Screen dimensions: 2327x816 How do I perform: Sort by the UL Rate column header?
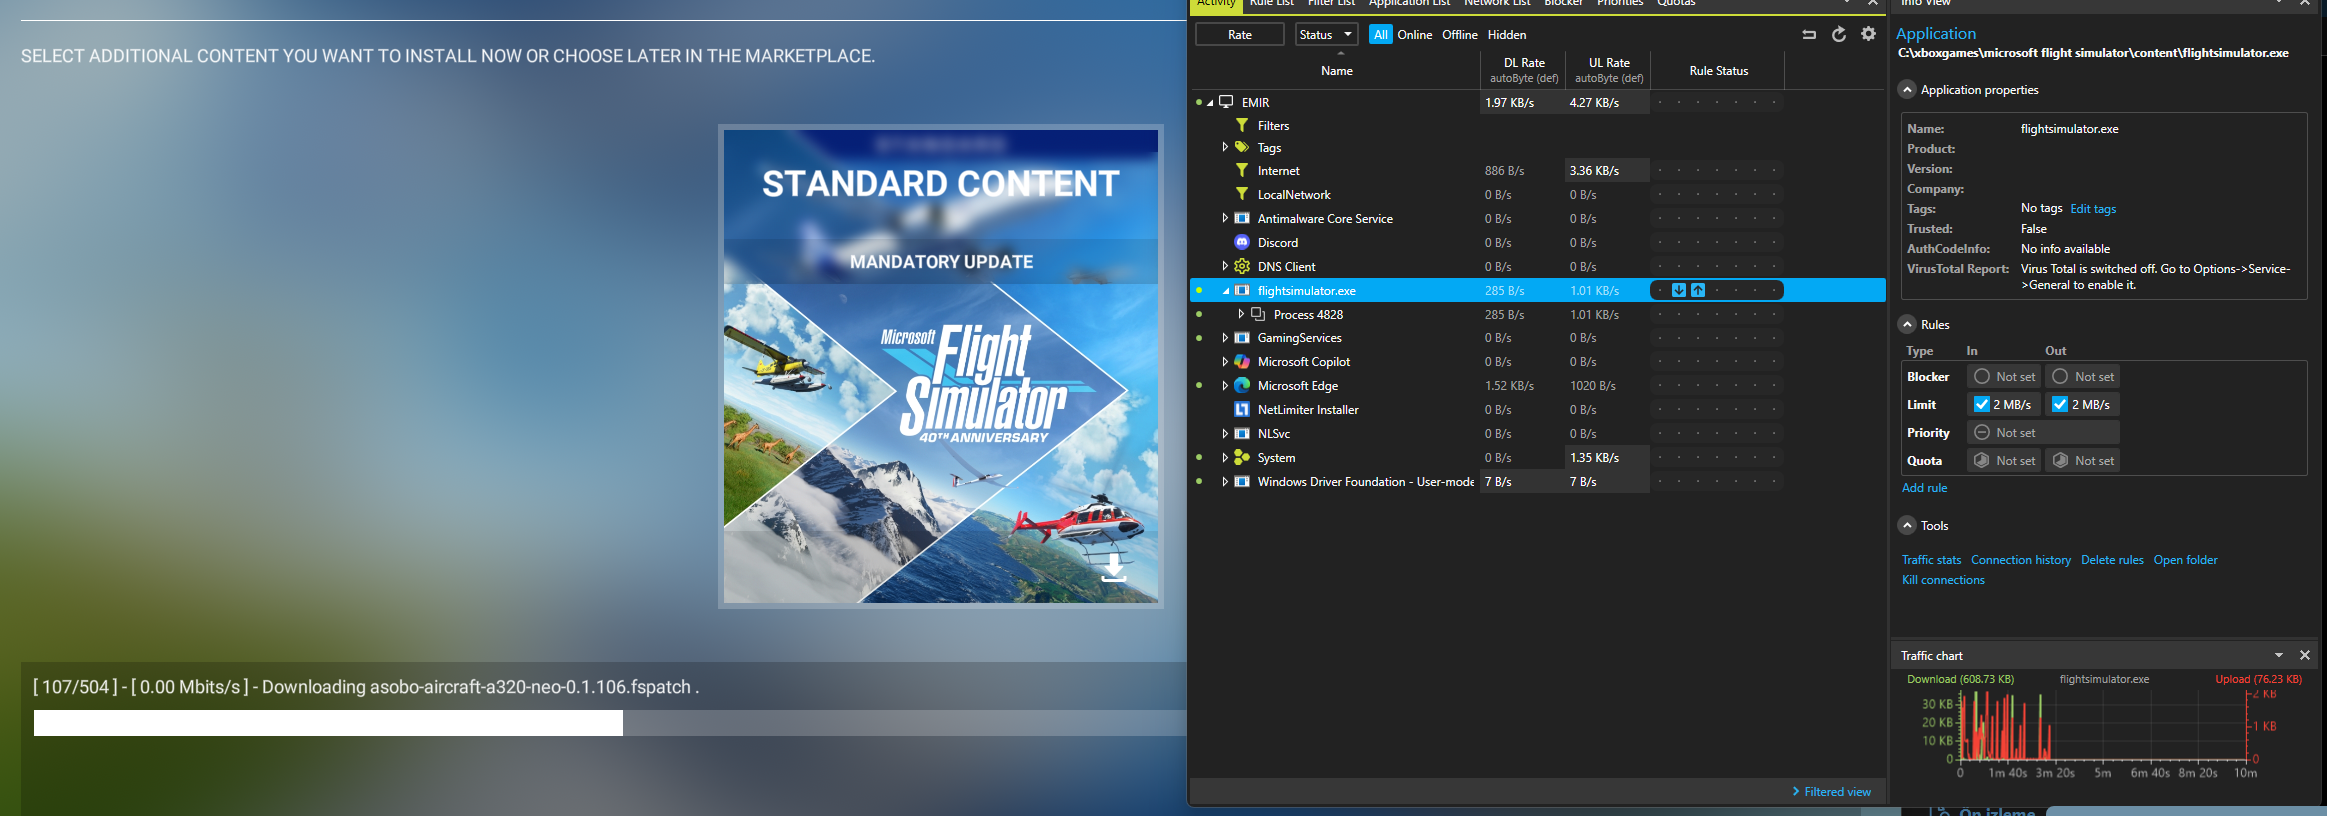[1609, 70]
